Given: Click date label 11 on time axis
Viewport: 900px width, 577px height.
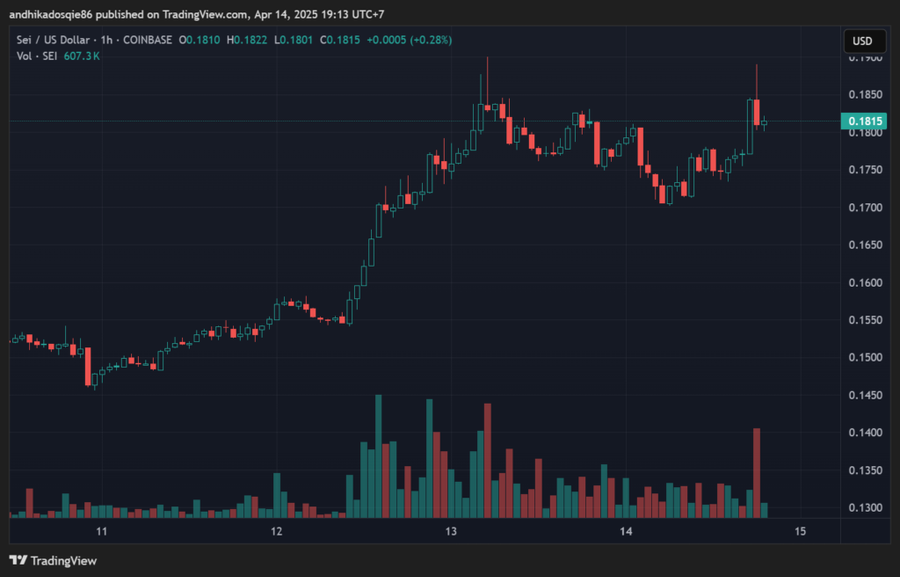Looking at the screenshot, I should tap(102, 532).
